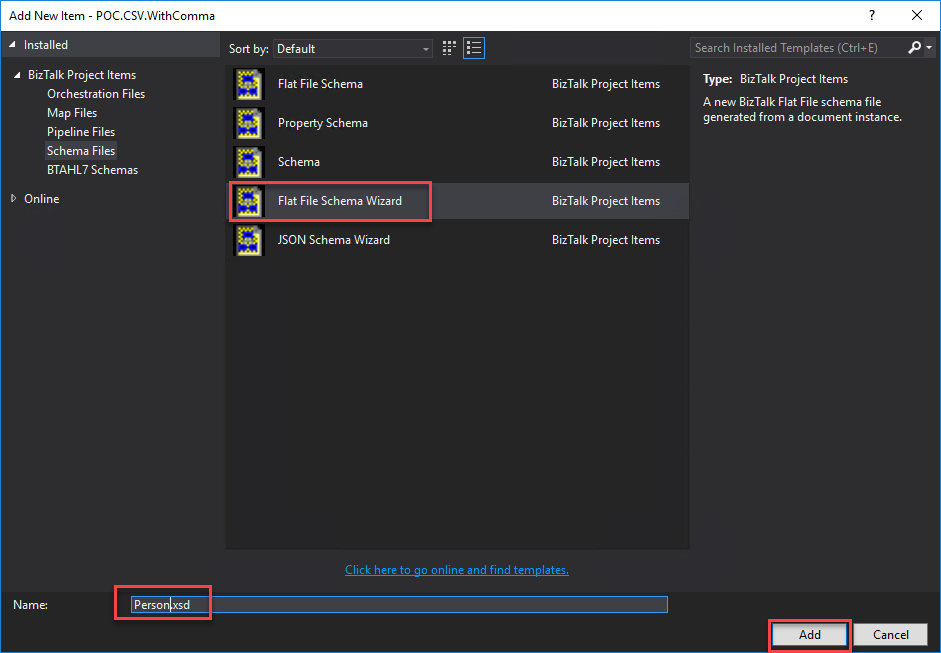Click the Name field containing Person.xsd

click(x=399, y=605)
